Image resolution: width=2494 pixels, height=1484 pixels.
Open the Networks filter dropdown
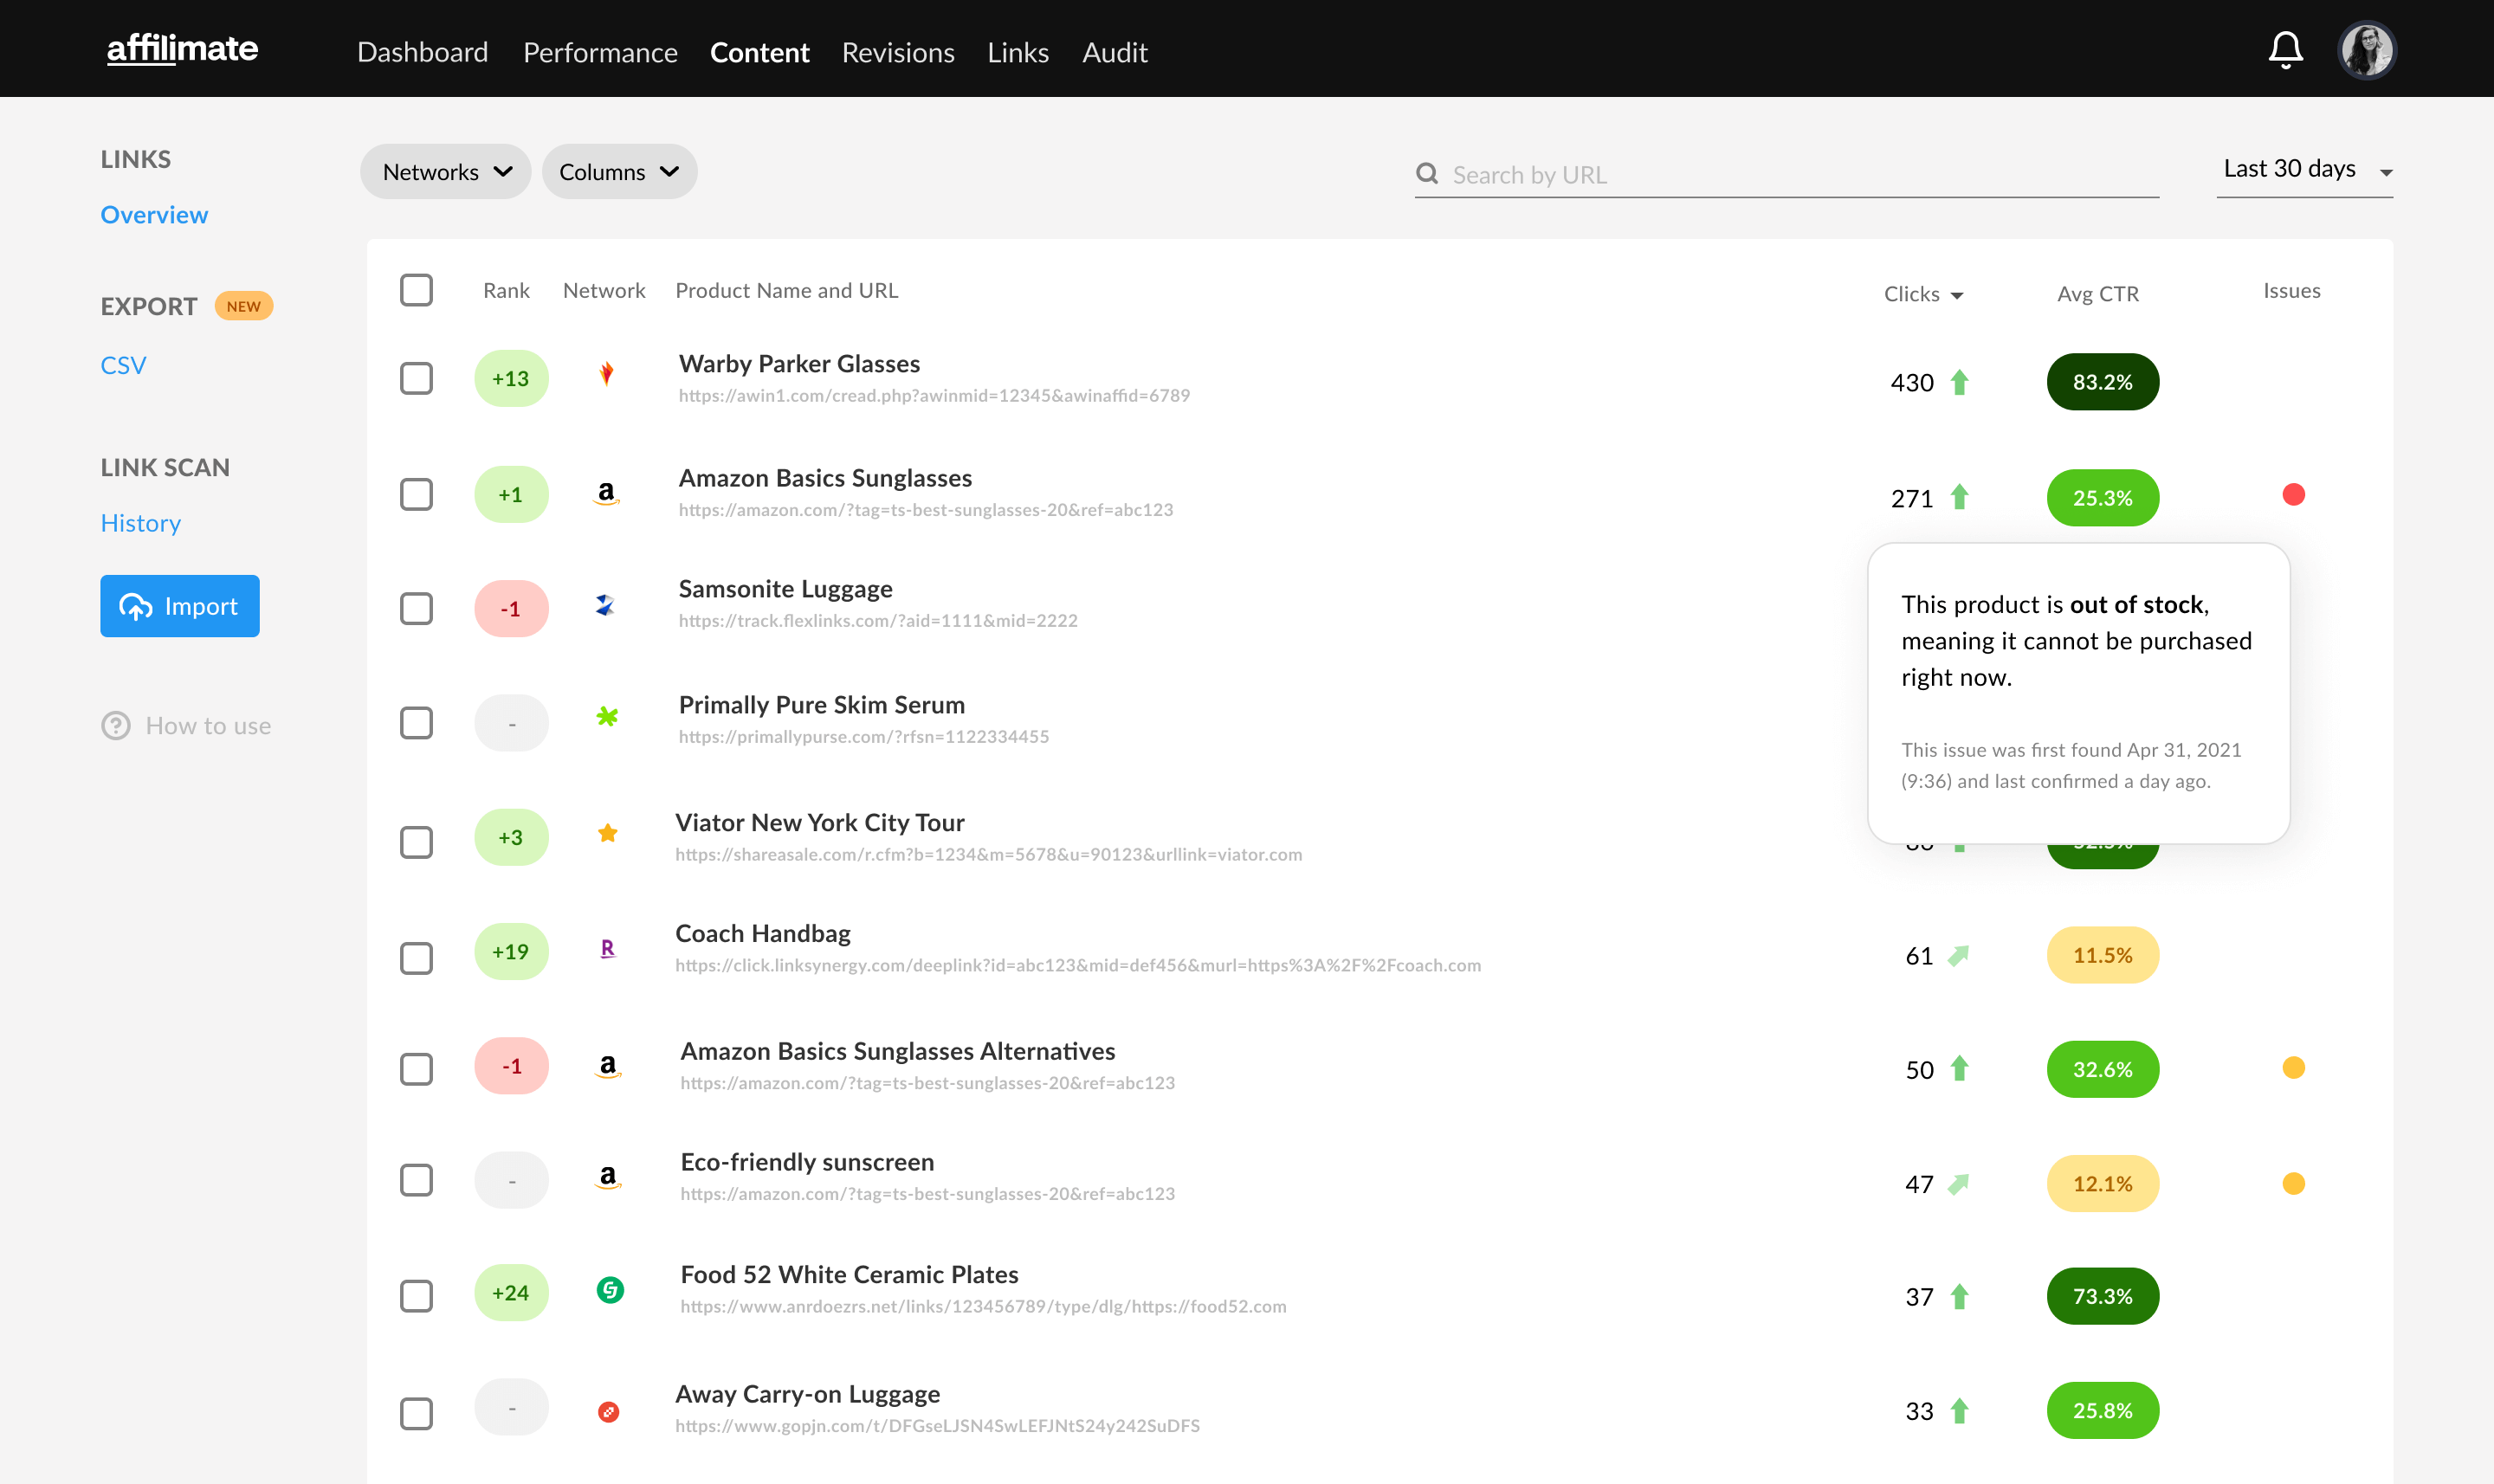click(x=446, y=172)
